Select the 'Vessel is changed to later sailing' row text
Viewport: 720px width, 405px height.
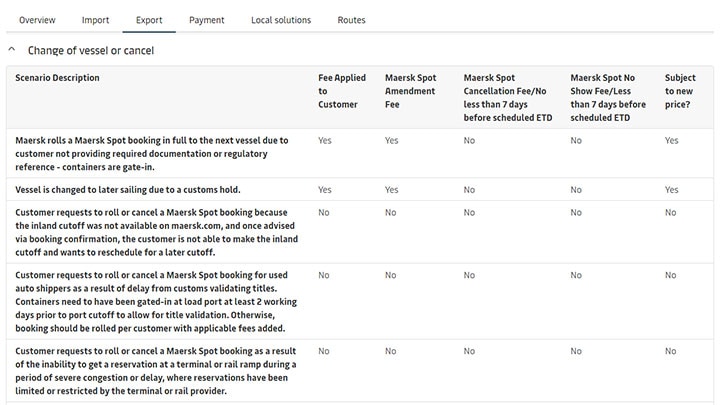tap(128, 190)
